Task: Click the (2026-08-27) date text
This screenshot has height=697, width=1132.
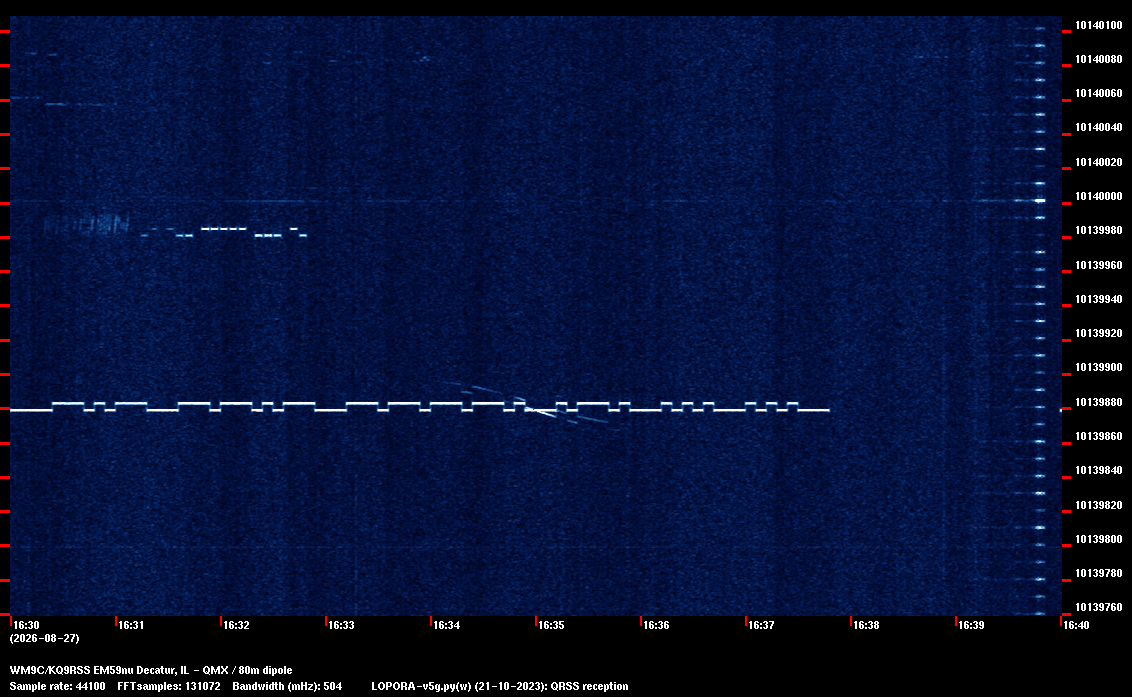Action: (45, 638)
